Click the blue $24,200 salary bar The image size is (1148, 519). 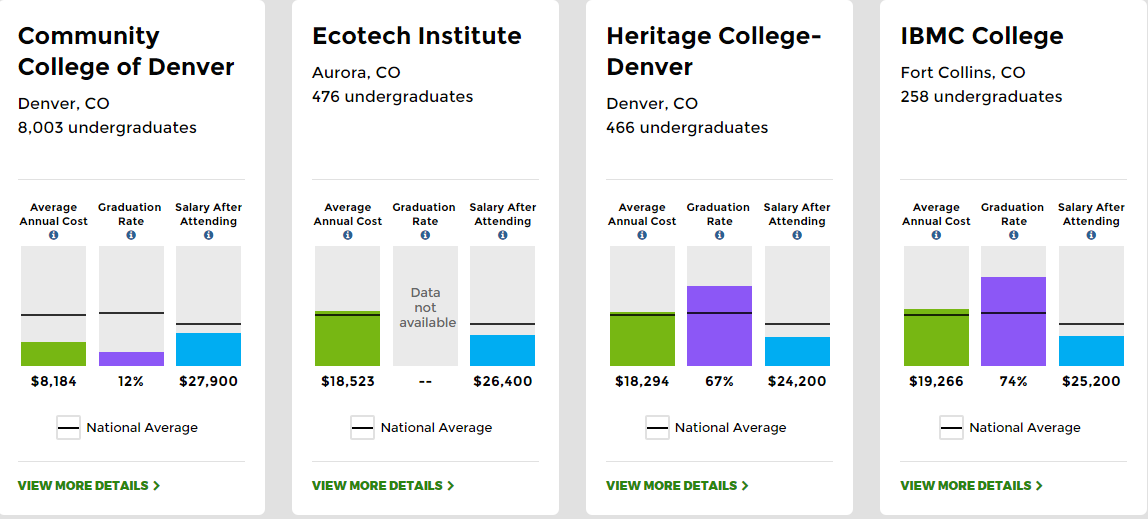pyautogui.click(x=797, y=351)
